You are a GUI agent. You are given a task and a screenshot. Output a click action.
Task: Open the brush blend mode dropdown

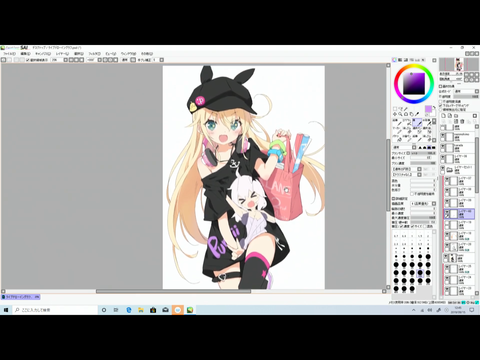tap(414, 147)
